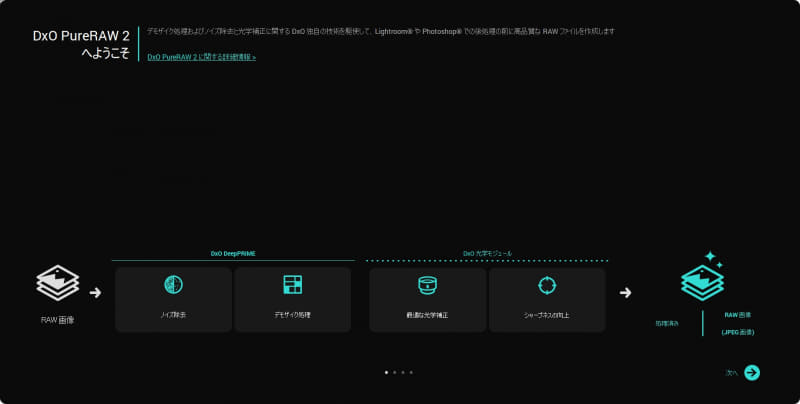Click the (JPEG 画像) label

click(738, 332)
